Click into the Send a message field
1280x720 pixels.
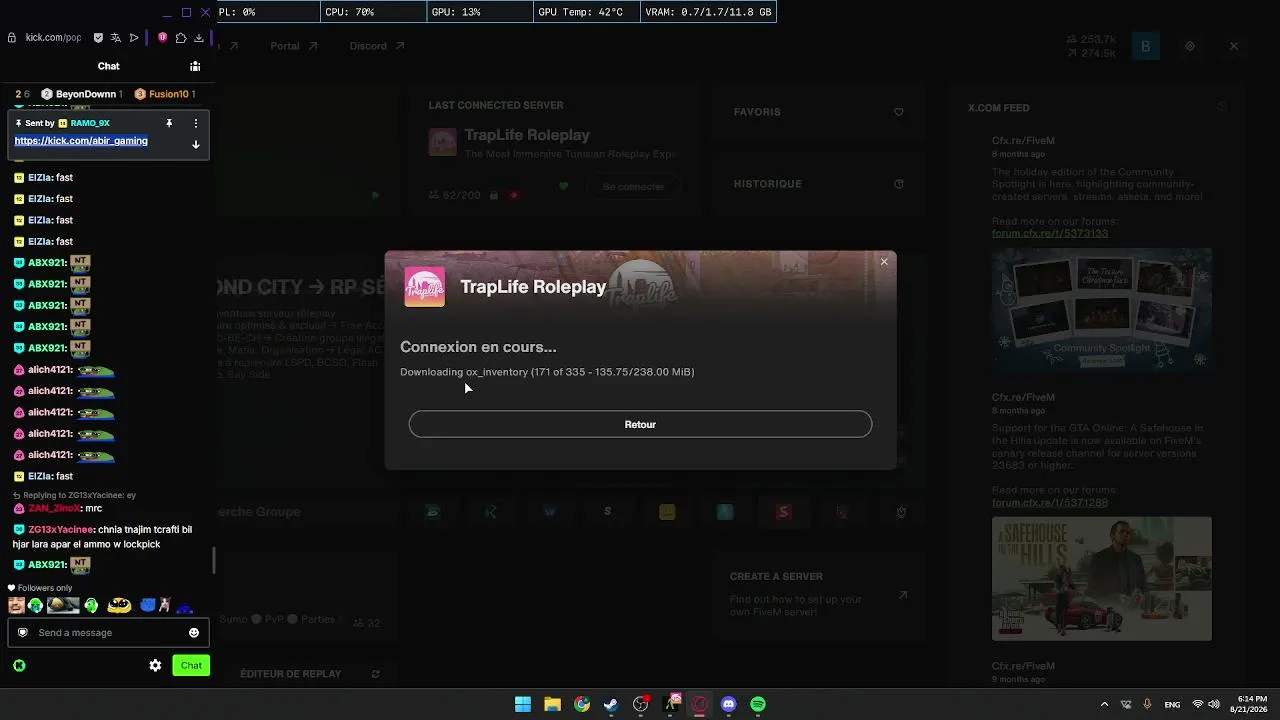(108, 633)
